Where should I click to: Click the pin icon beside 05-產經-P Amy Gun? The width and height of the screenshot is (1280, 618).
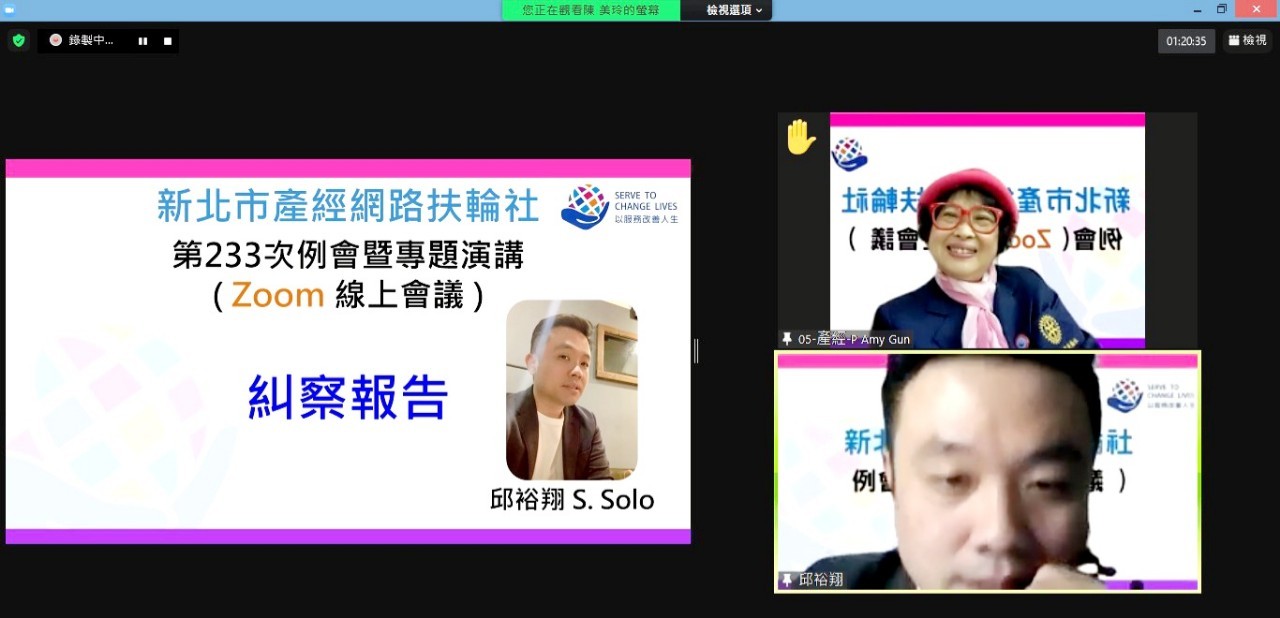tap(788, 339)
